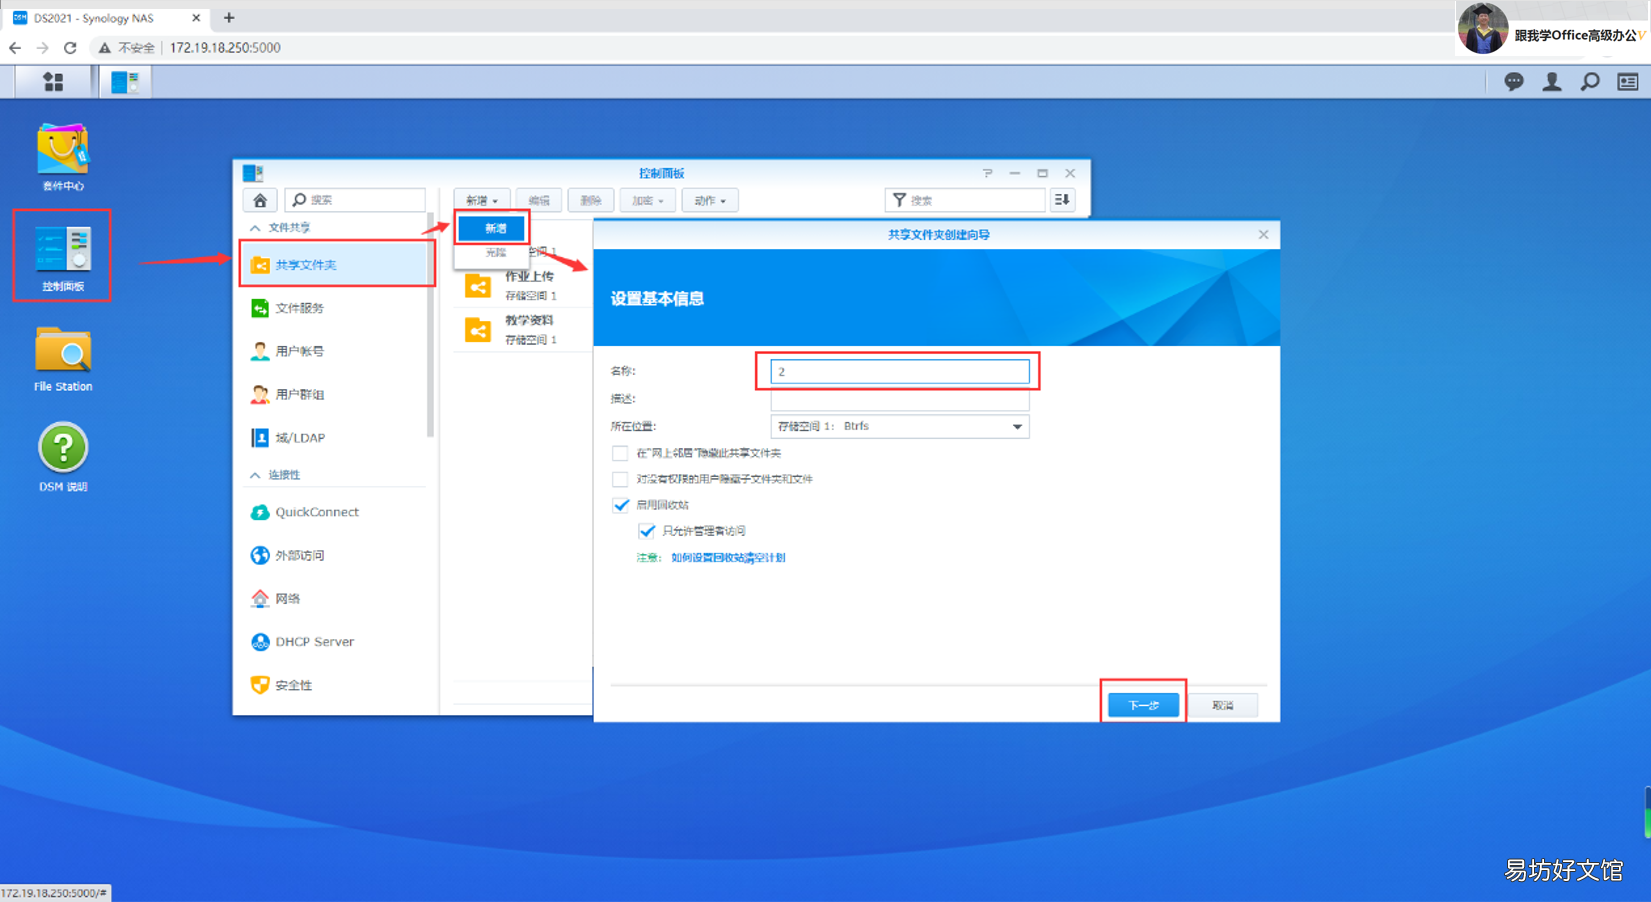This screenshot has height=902, width=1651.
Task: Close the DS2021 browser tab
Action: click(196, 18)
